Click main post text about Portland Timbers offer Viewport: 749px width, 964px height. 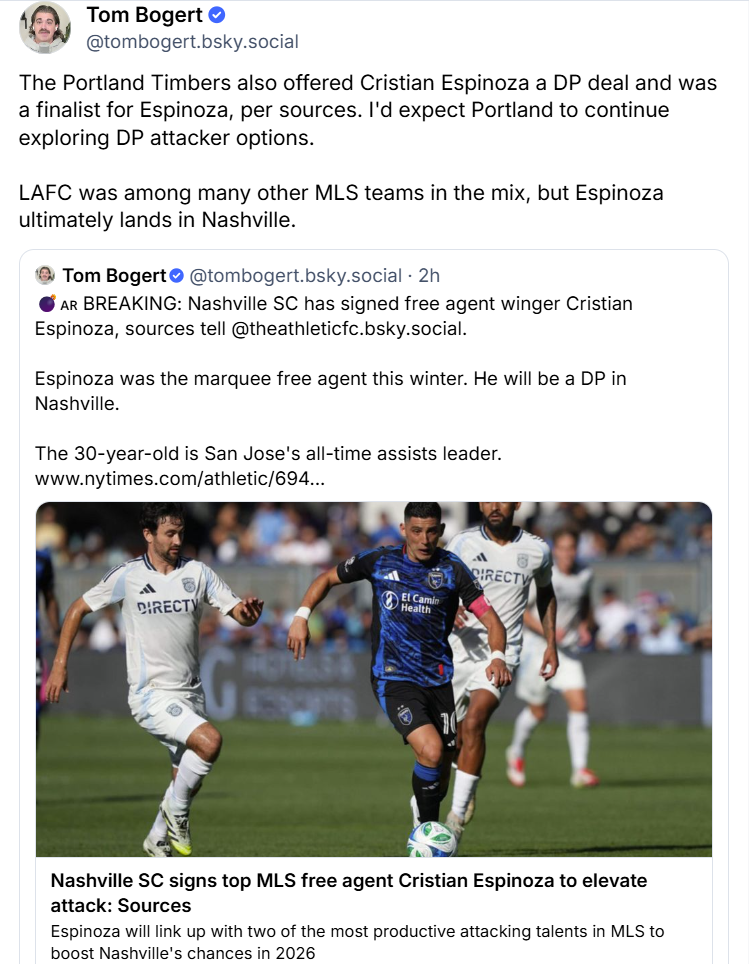pos(368,110)
